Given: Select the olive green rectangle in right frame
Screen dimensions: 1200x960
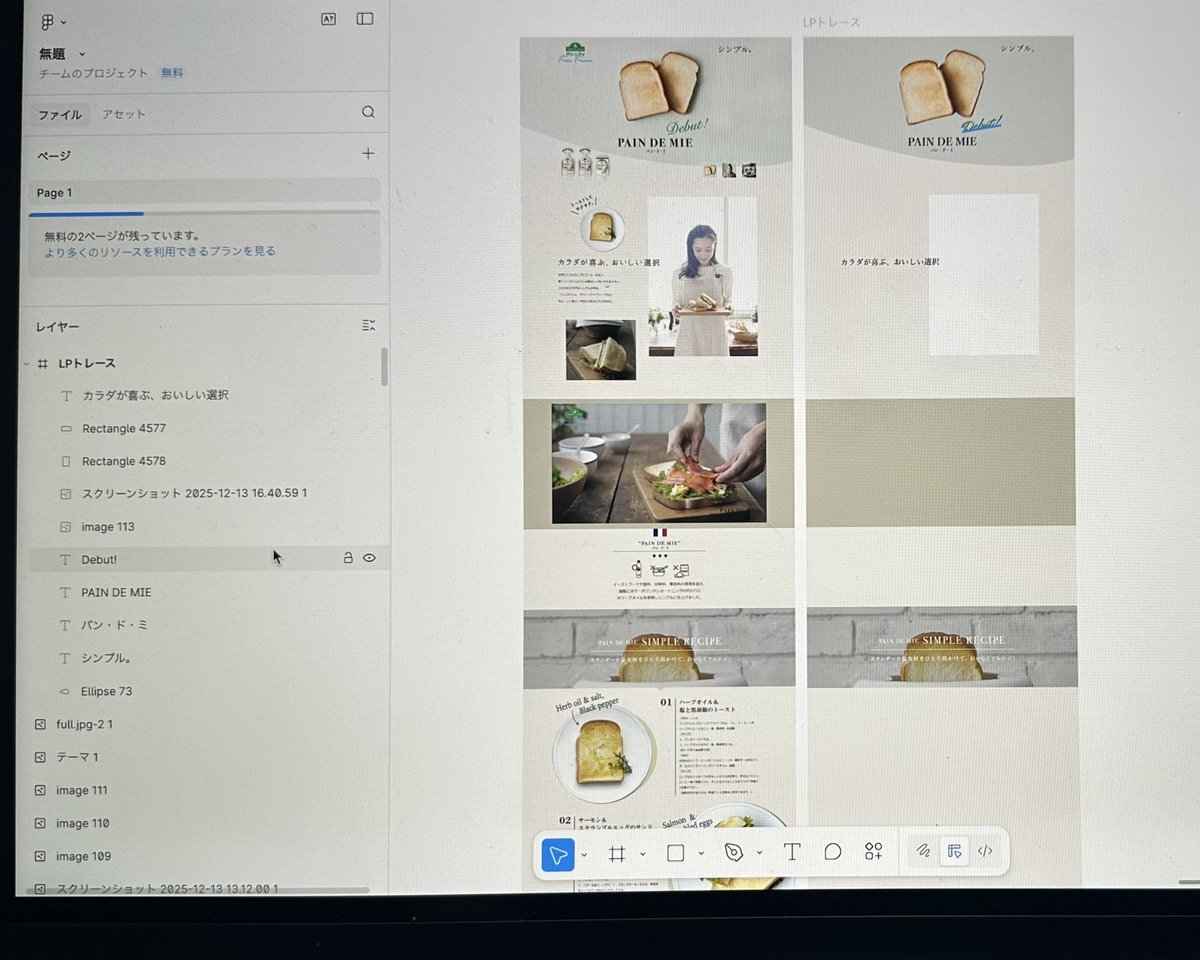Looking at the screenshot, I should (x=941, y=462).
